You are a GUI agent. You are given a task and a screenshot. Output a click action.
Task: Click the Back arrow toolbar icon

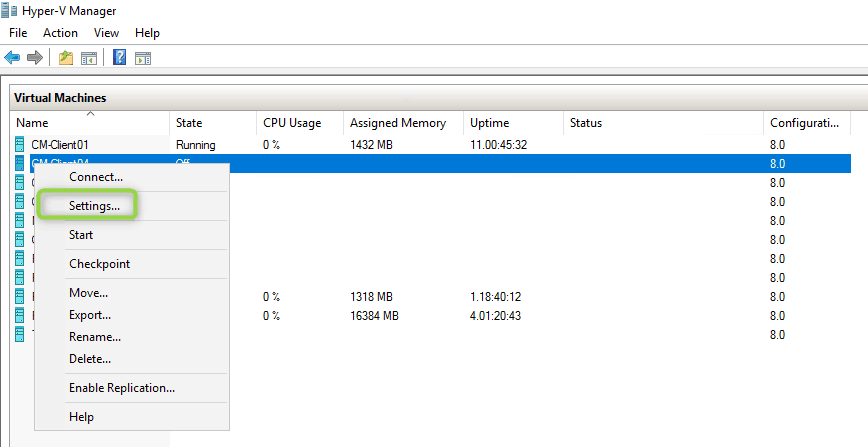click(x=12, y=58)
